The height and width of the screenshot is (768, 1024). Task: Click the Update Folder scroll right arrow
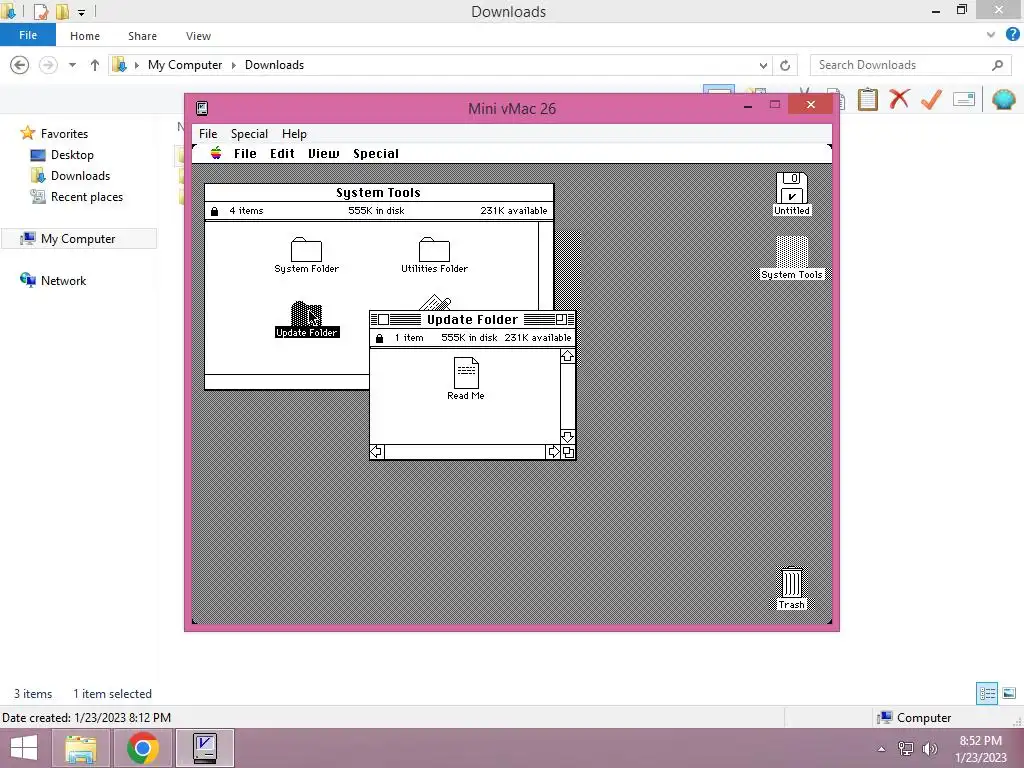(553, 452)
